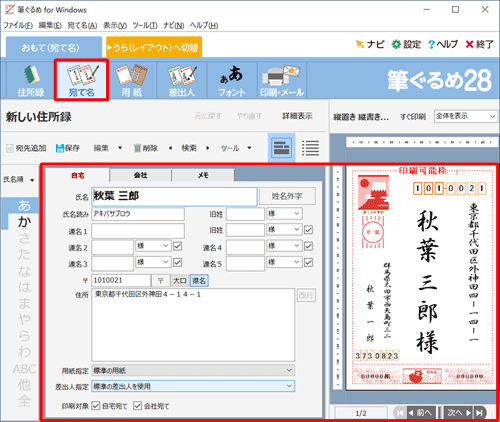Open the 連名3 honorific dropdown

(153, 262)
